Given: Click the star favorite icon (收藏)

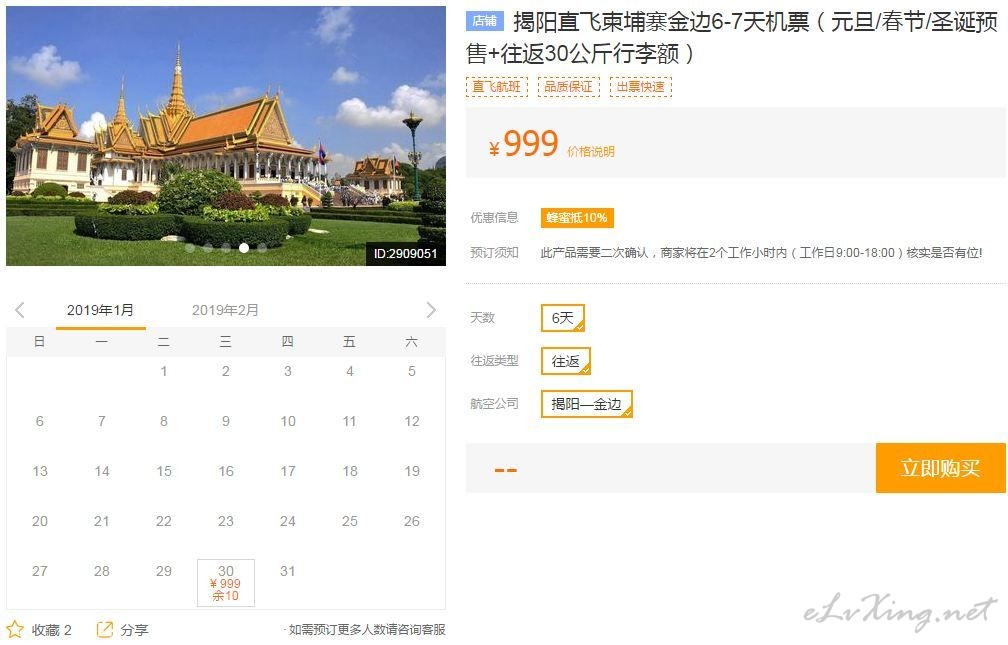Looking at the screenshot, I should (x=15, y=630).
